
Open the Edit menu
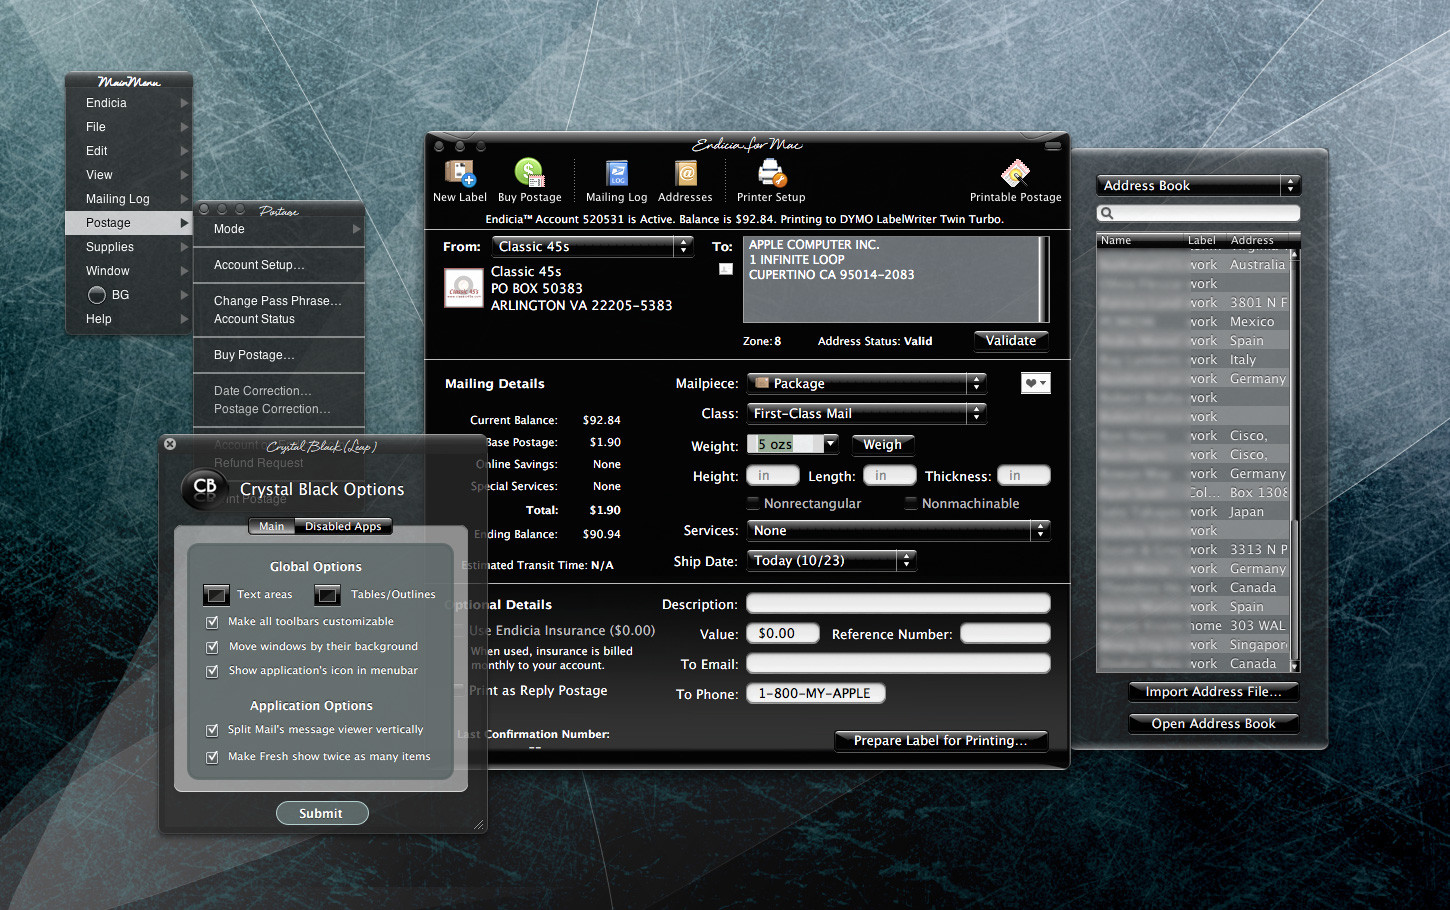pyautogui.click(x=129, y=151)
